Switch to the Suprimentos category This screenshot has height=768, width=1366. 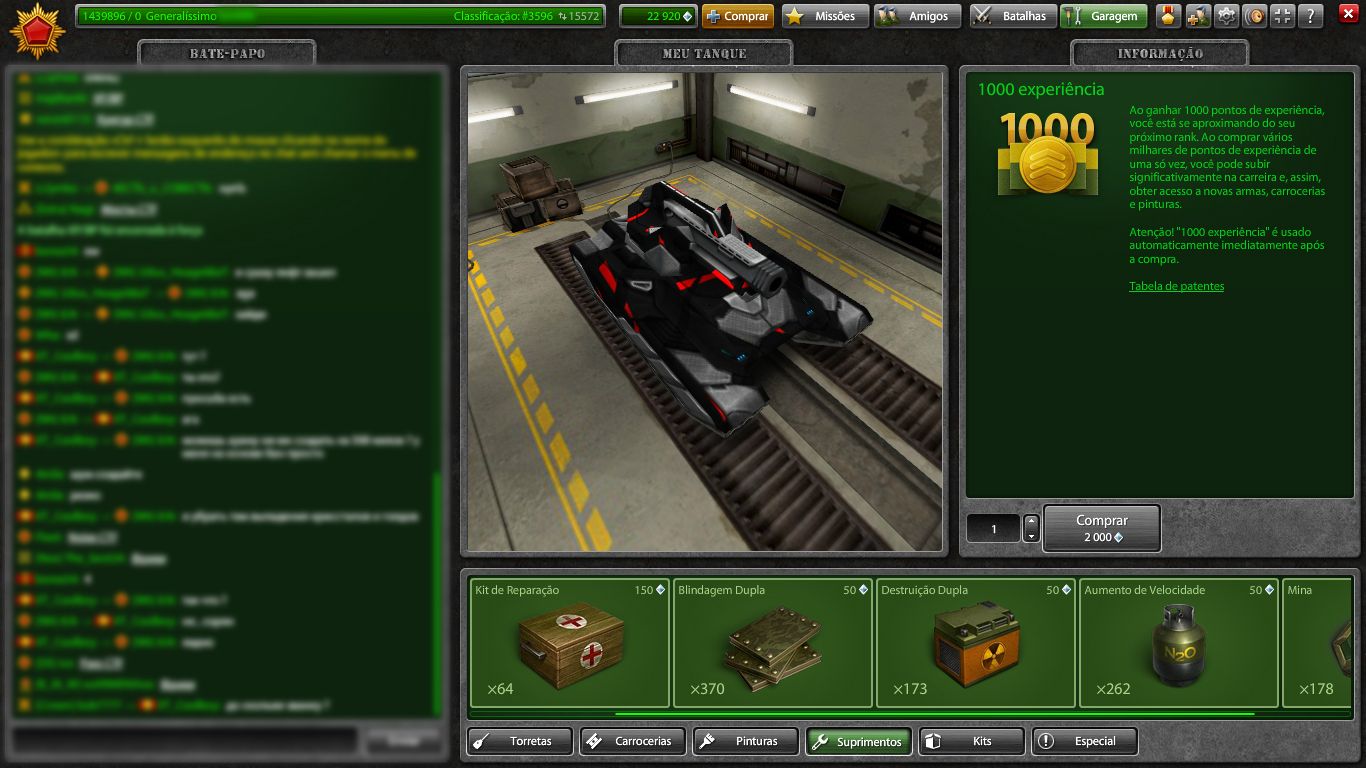click(860, 742)
